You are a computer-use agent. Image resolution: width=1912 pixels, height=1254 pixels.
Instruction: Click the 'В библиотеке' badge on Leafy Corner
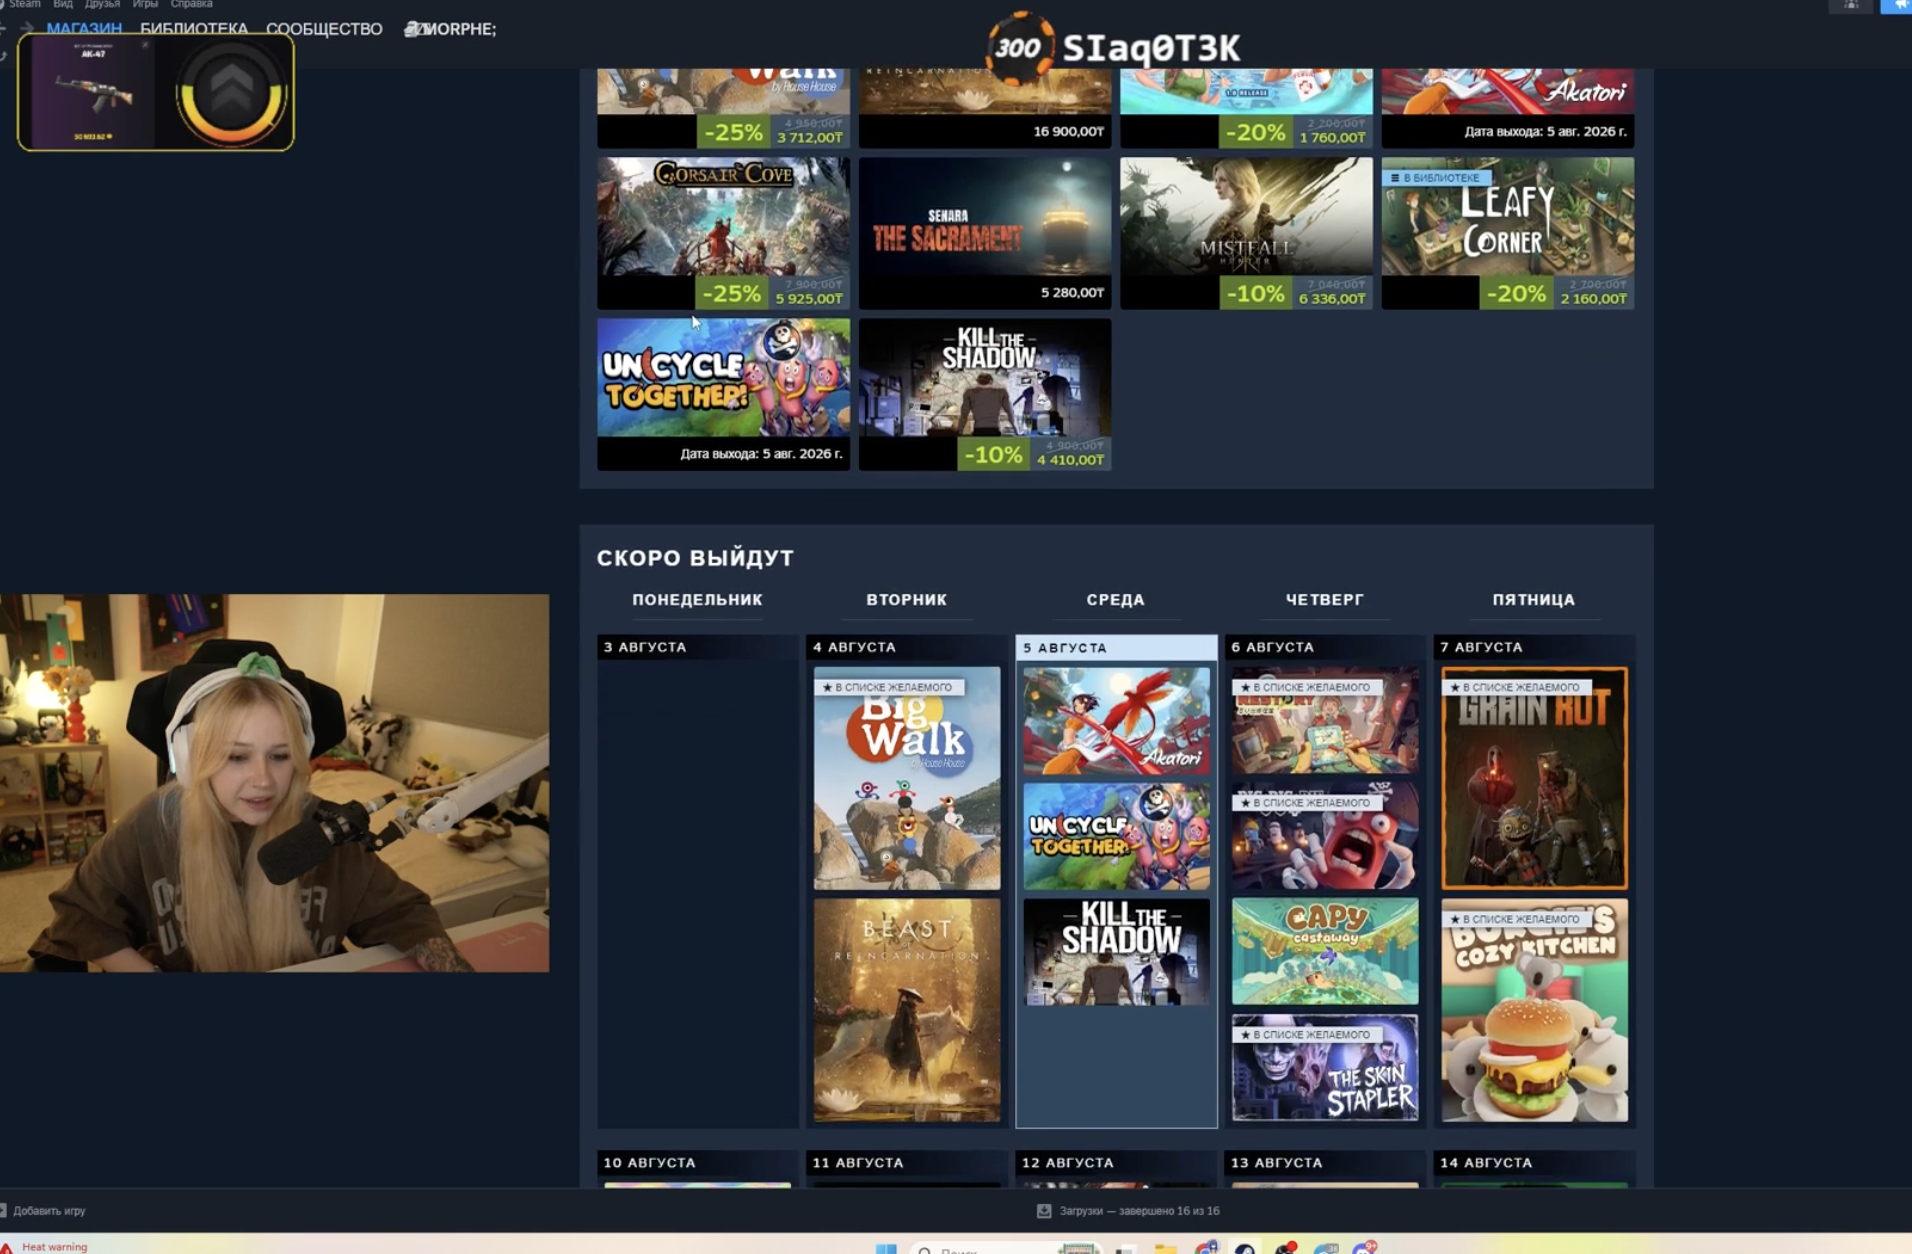pyautogui.click(x=1436, y=178)
